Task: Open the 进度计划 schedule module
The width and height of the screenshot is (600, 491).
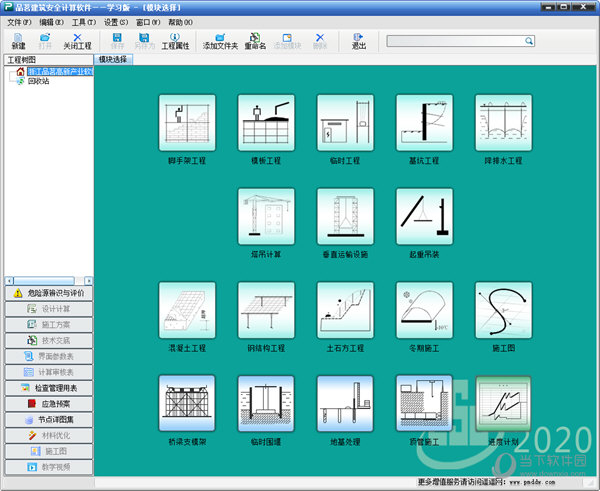Action: 503,403
